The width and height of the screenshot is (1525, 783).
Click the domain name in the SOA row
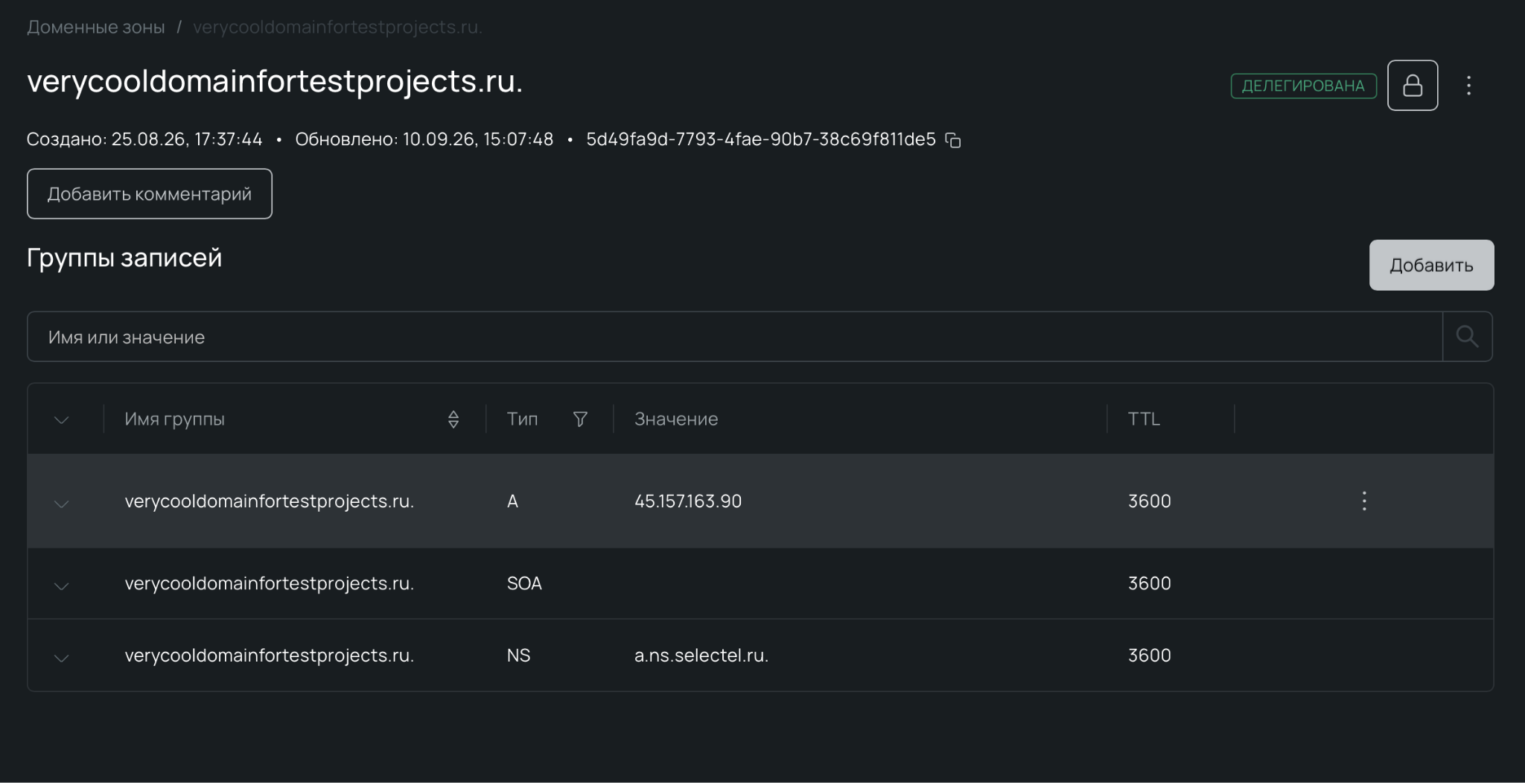click(269, 583)
